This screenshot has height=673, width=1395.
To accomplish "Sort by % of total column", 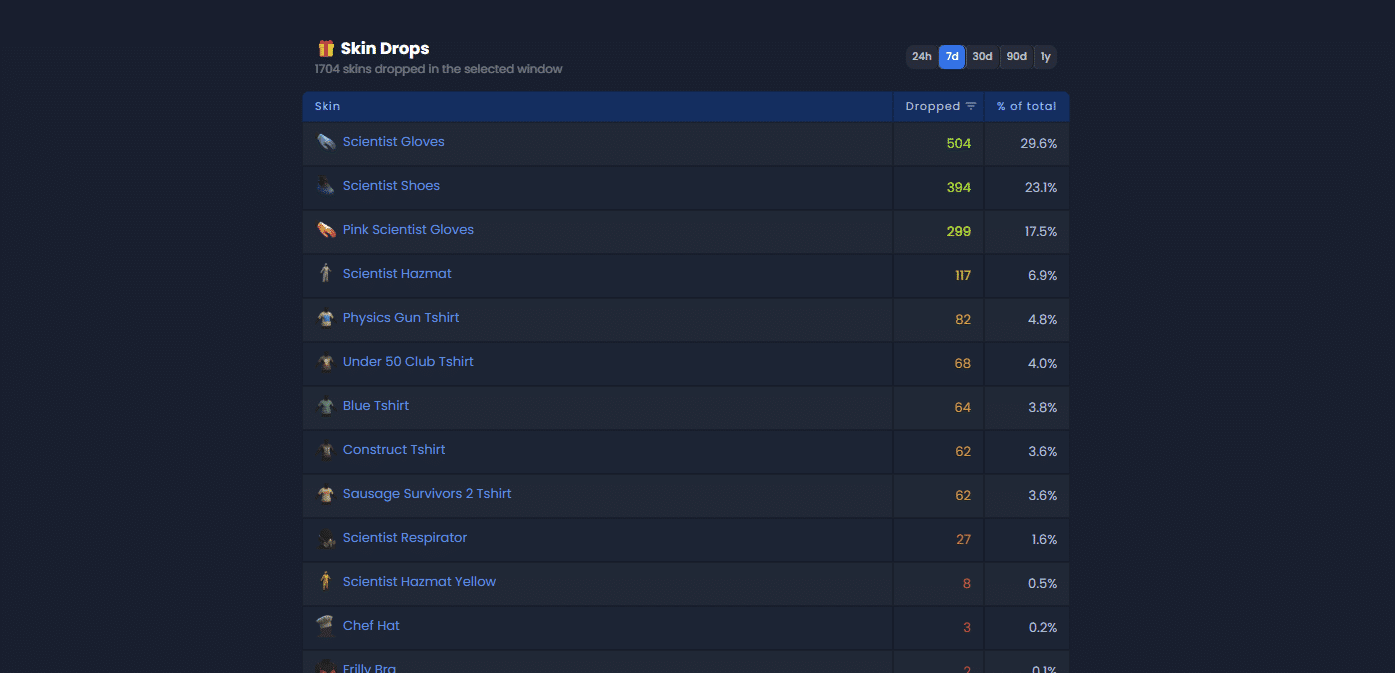I will [x=1027, y=107].
